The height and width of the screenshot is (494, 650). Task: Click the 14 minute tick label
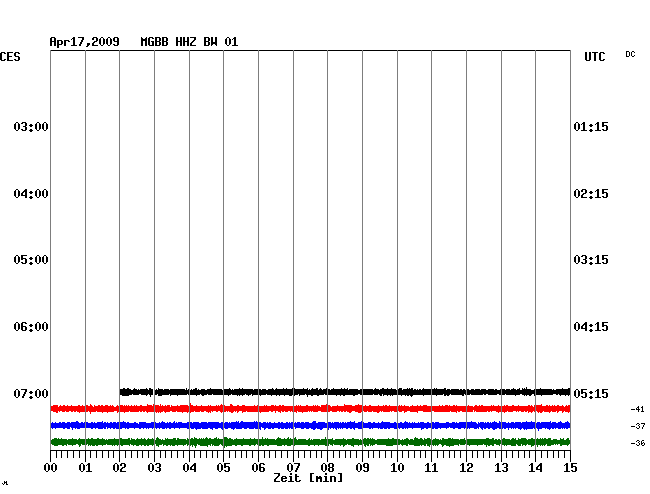pyautogui.click(x=536, y=468)
